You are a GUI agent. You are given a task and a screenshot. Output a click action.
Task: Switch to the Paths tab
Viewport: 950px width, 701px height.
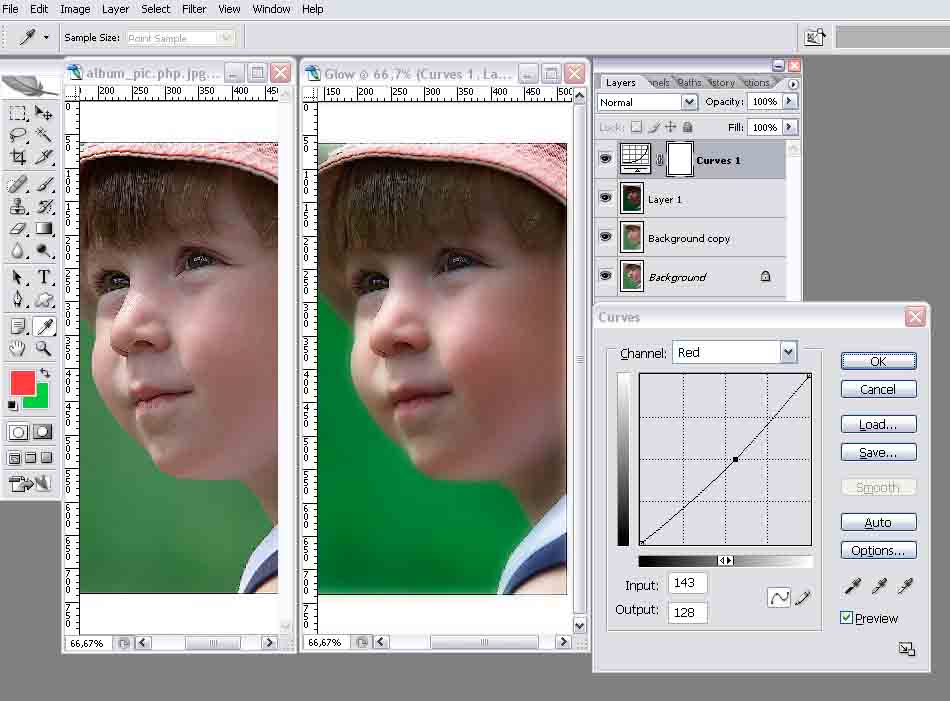pos(689,83)
